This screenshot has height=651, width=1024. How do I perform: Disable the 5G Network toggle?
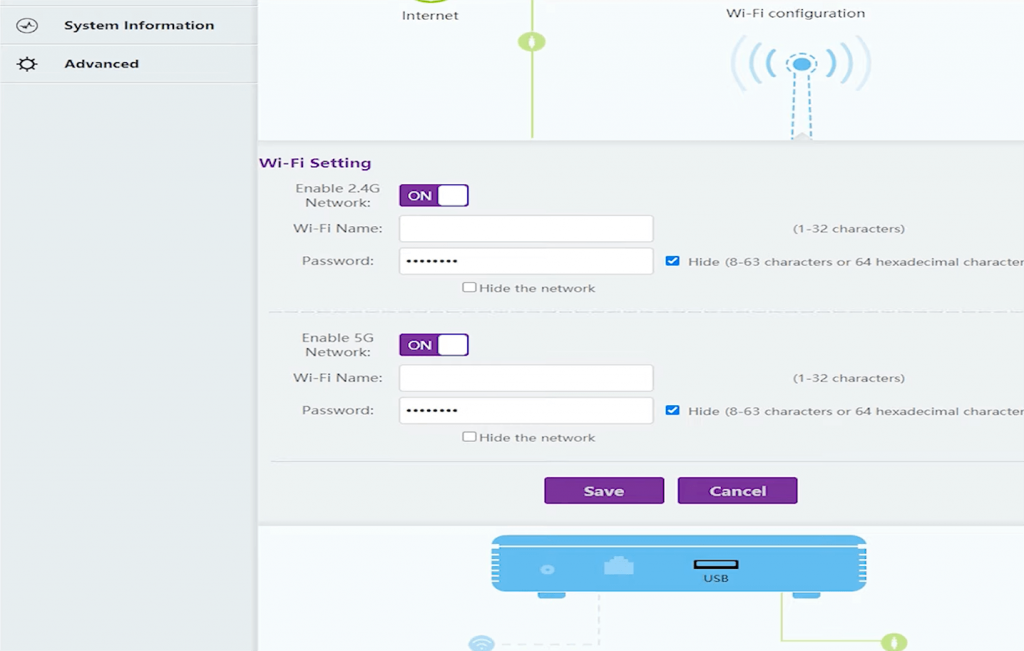click(x=433, y=344)
